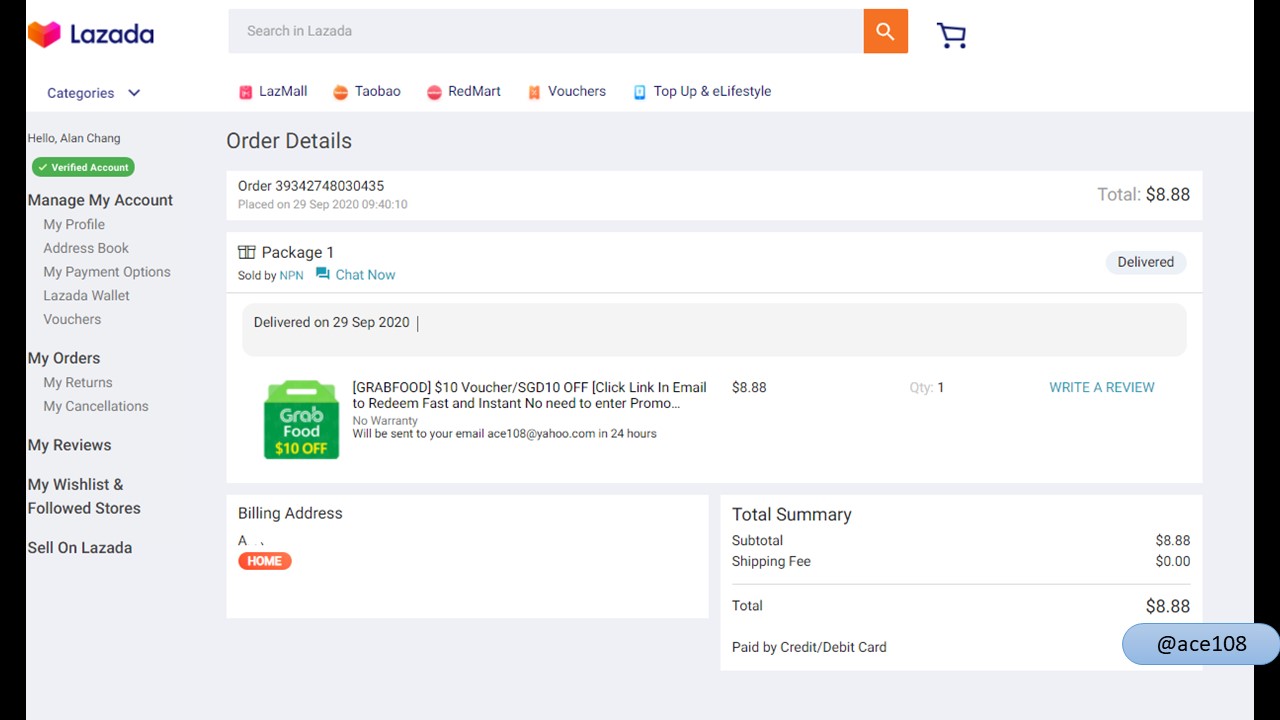Click the Verified Account badge

coord(83,167)
